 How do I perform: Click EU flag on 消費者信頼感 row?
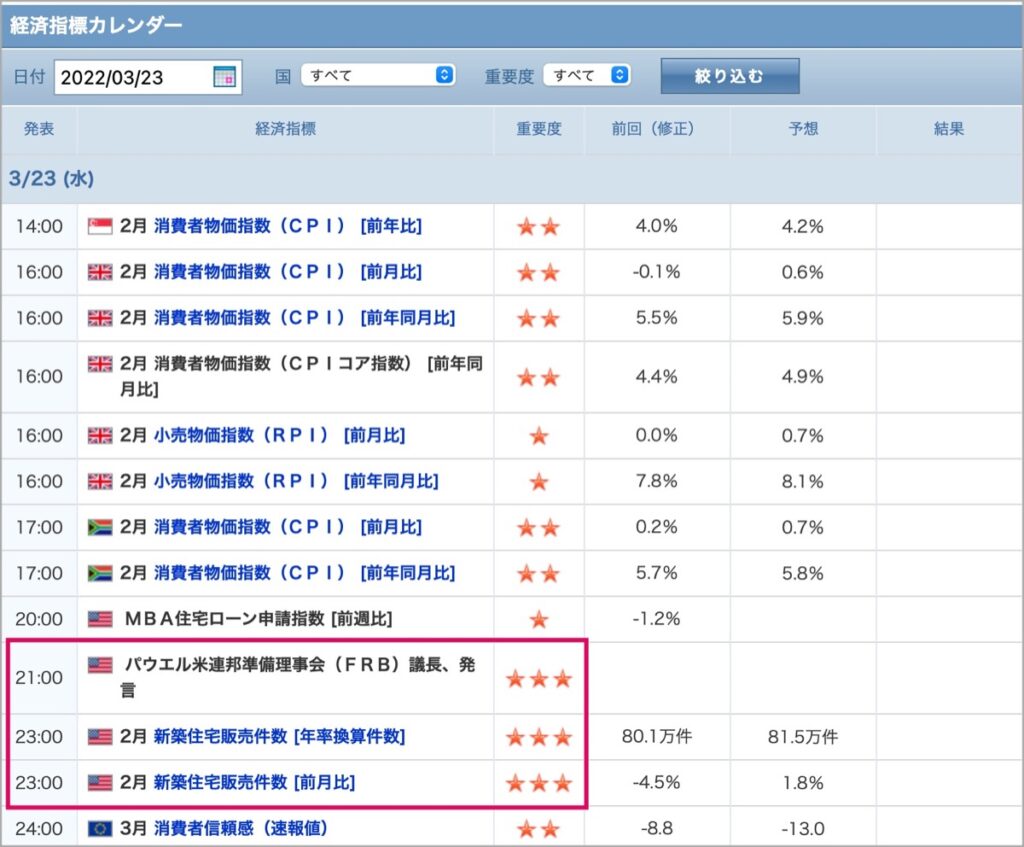(100, 829)
